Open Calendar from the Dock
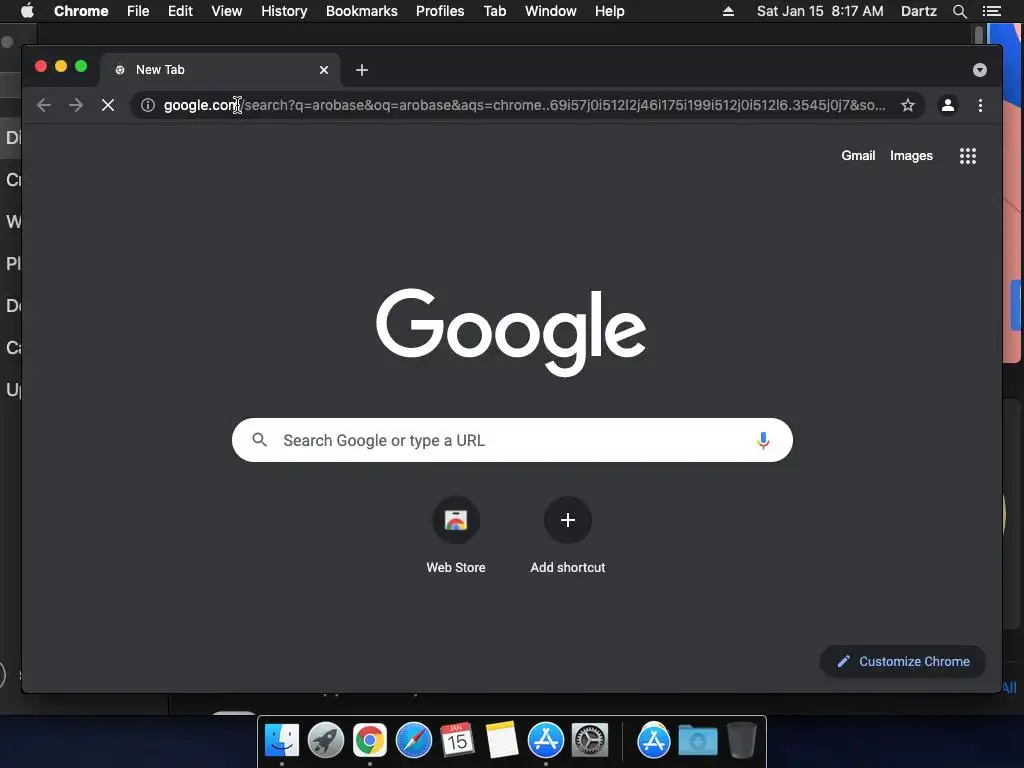This screenshot has width=1024, height=768. (x=457, y=740)
